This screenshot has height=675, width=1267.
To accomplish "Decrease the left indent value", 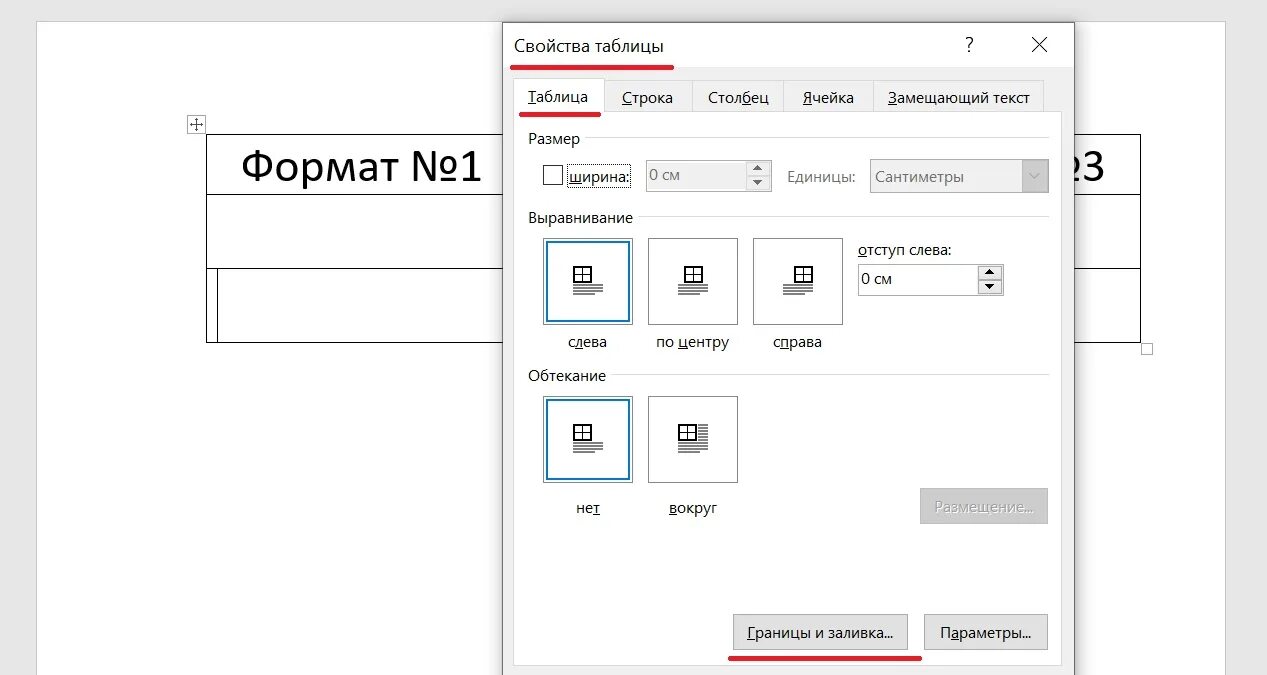I will click(x=990, y=287).
